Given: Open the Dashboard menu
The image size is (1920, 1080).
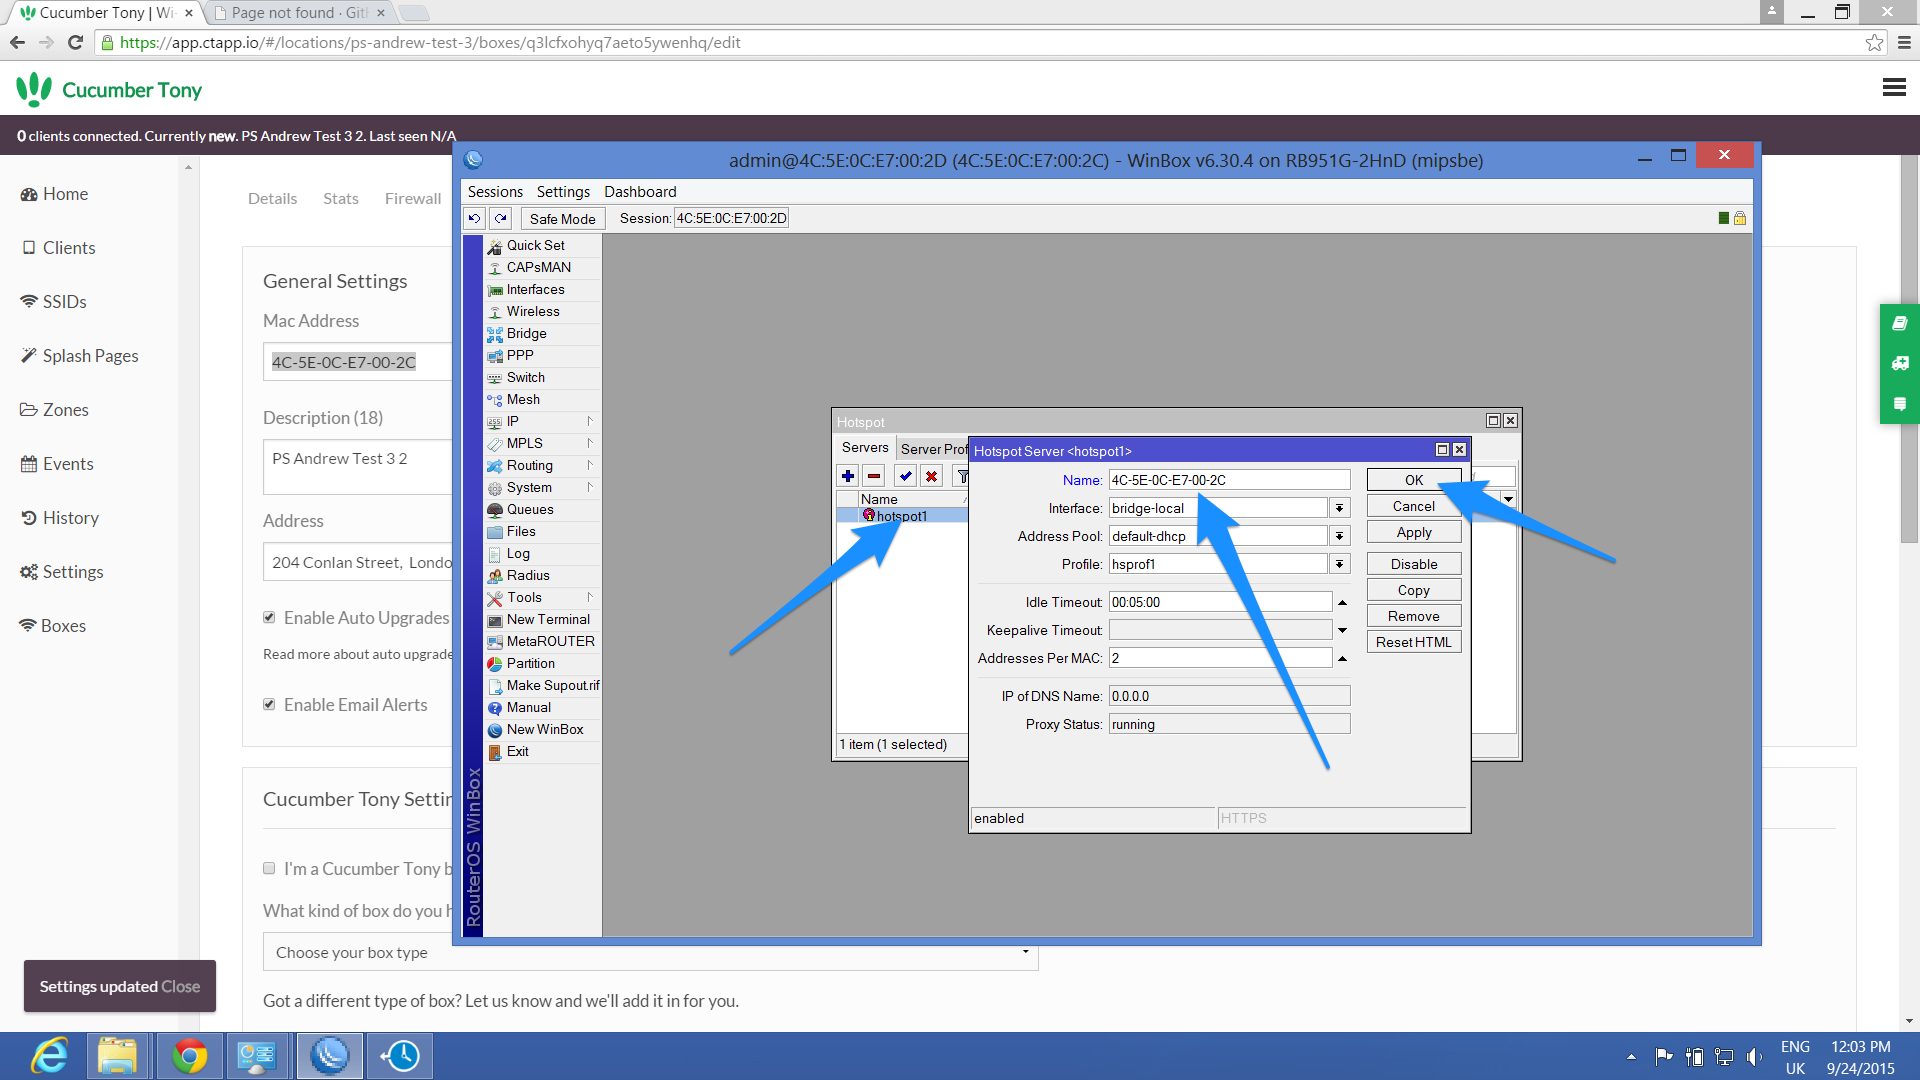Looking at the screenshot, I should 640,191.
